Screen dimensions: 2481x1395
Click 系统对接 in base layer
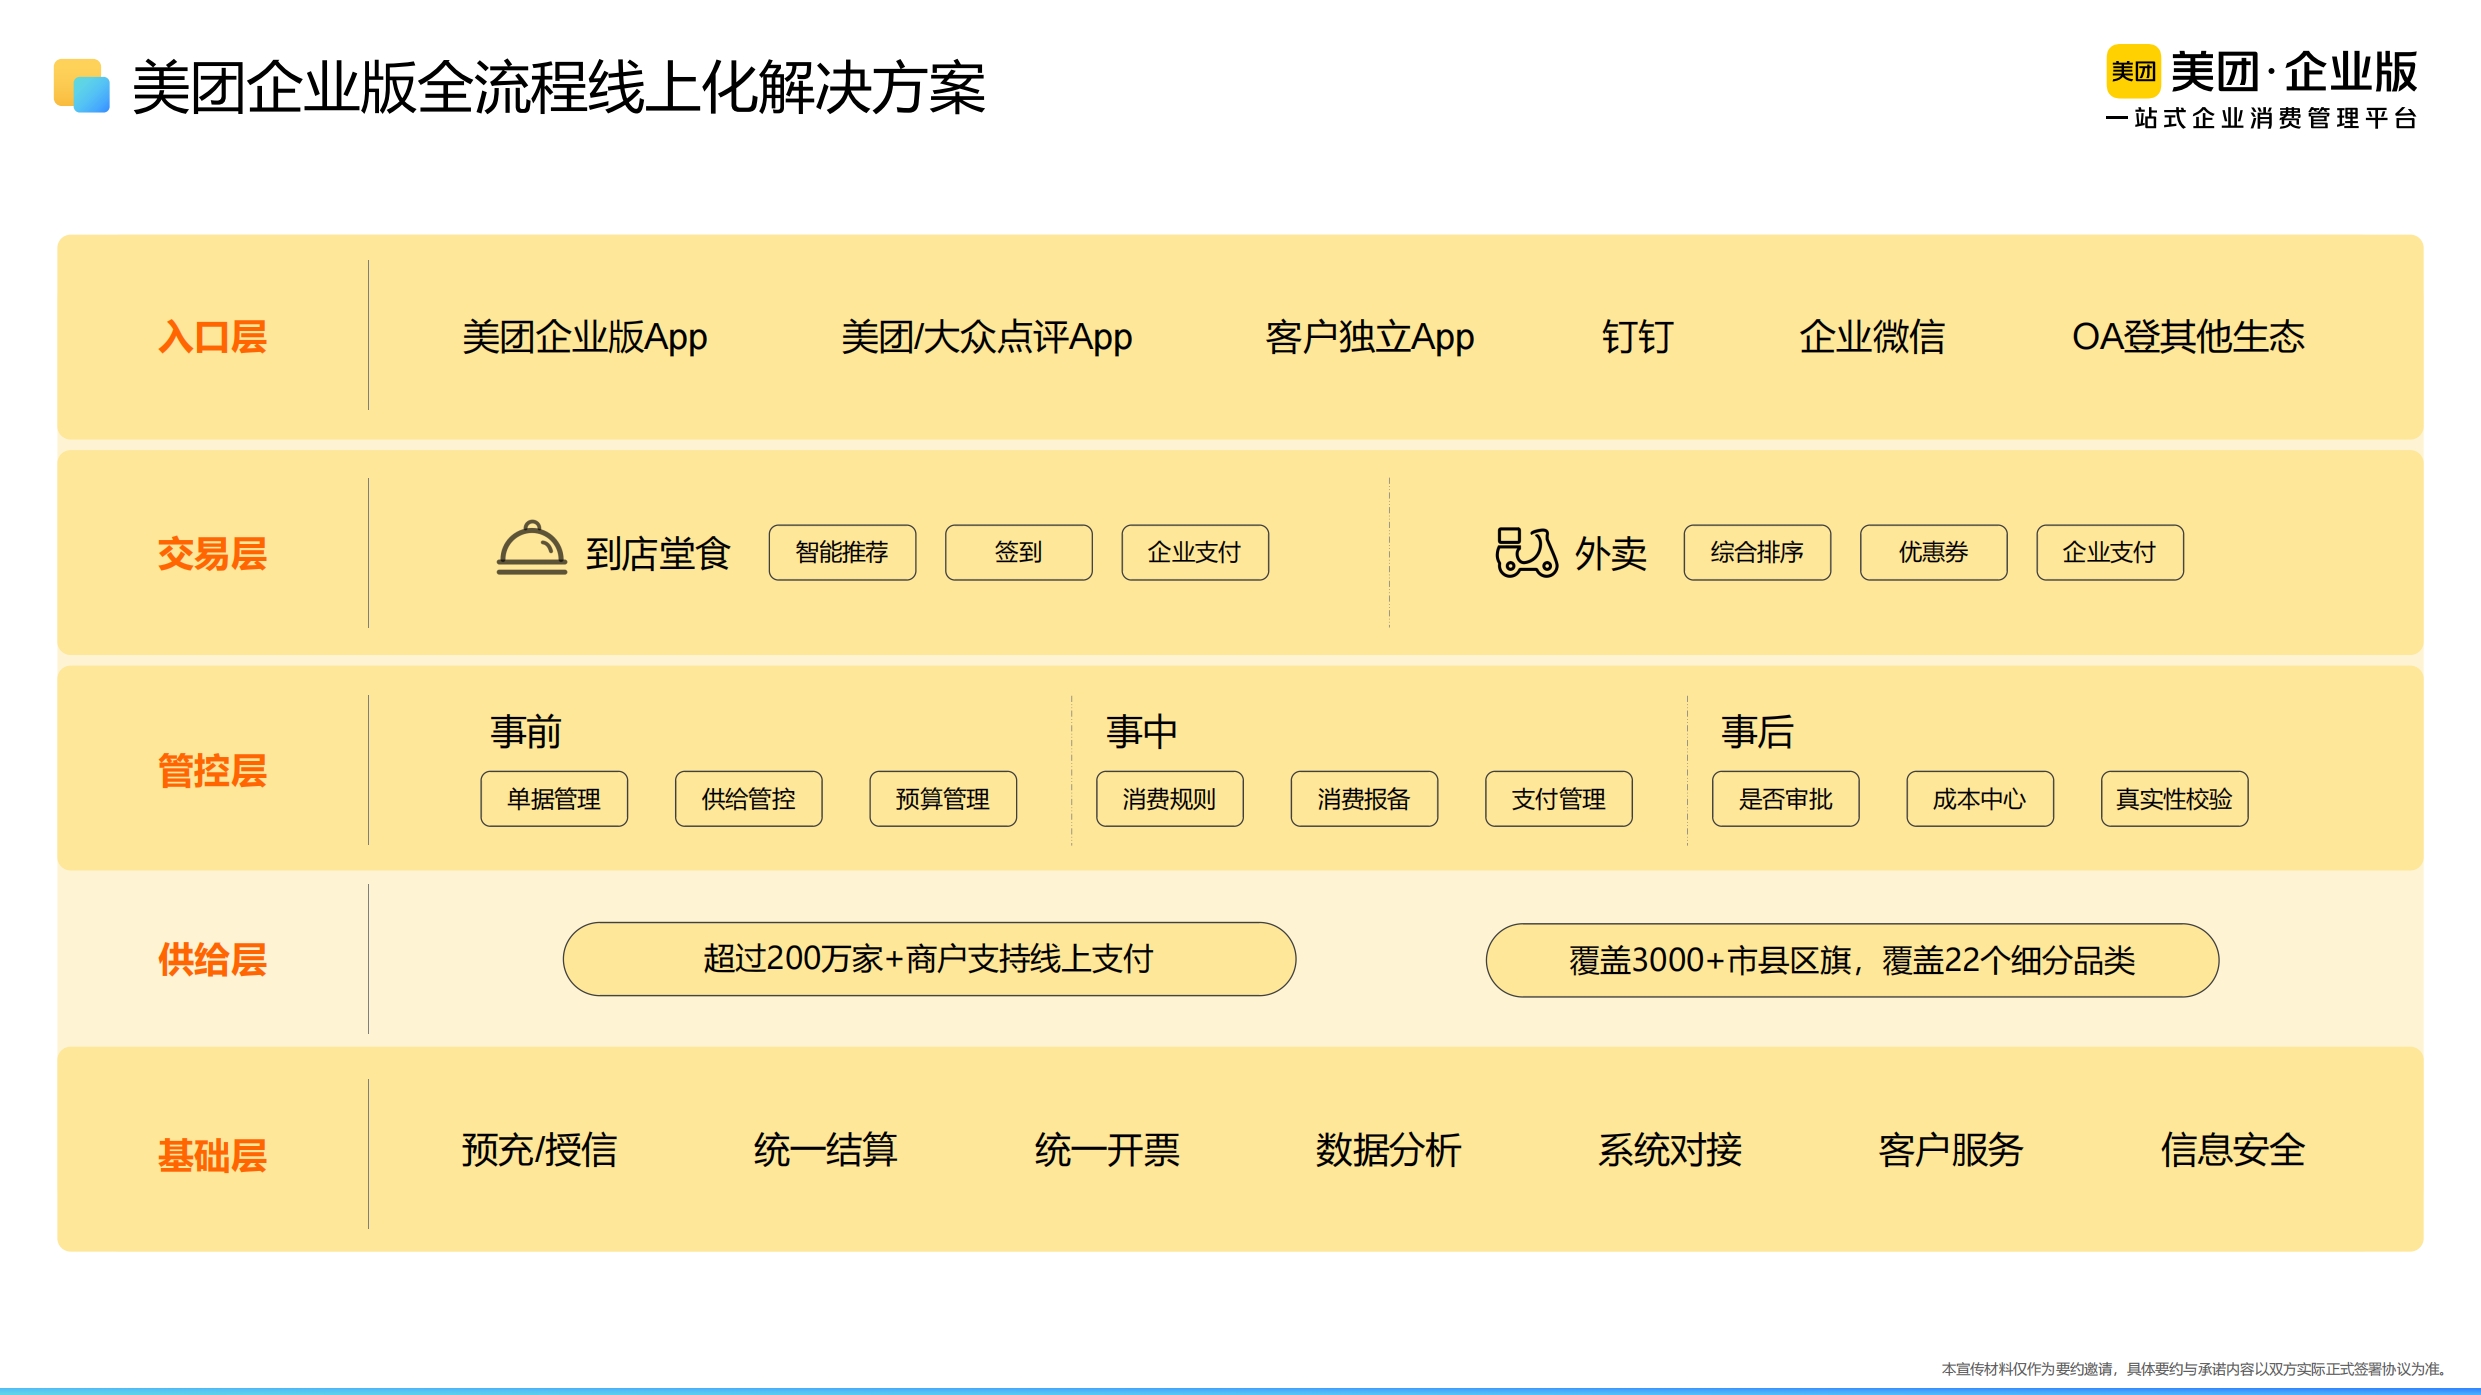tap(1669, 1150)
